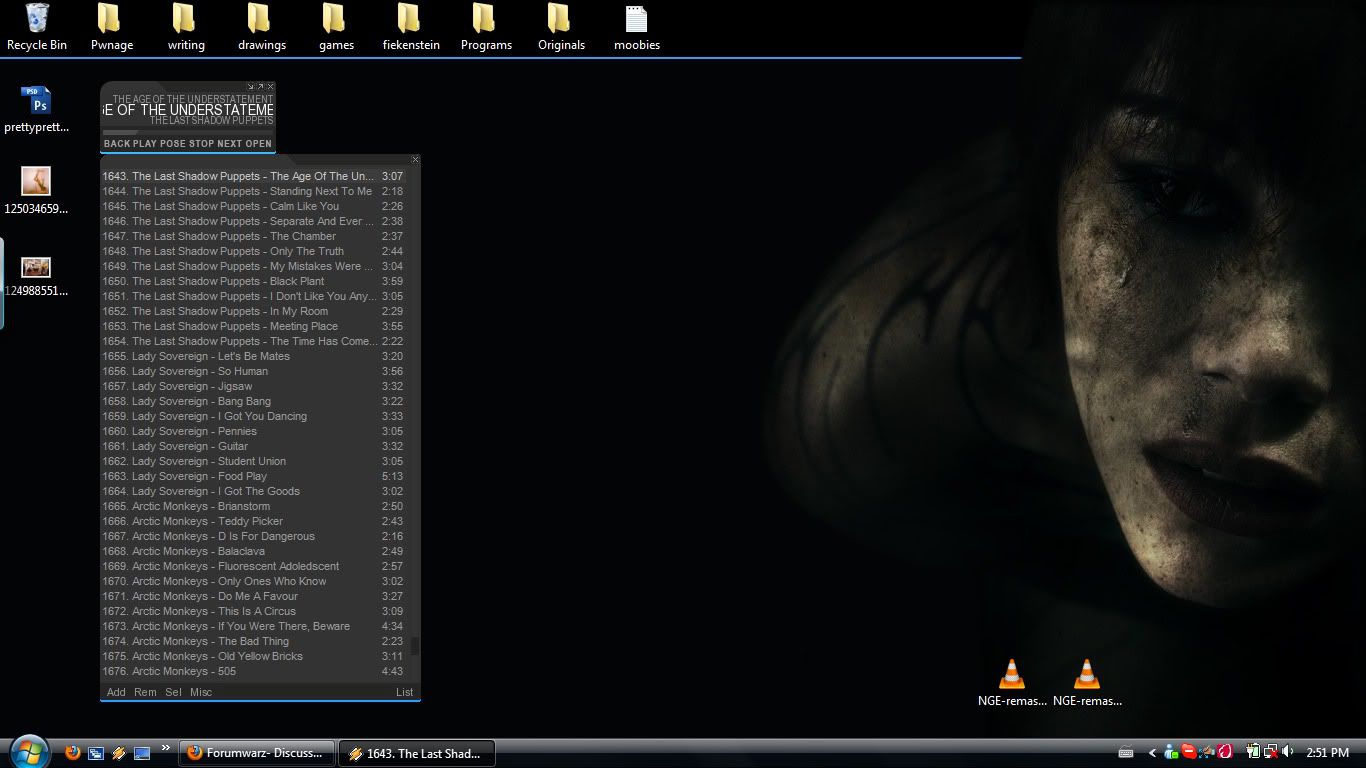Select track 1669 Fluorescent Adoledscent

252,566
